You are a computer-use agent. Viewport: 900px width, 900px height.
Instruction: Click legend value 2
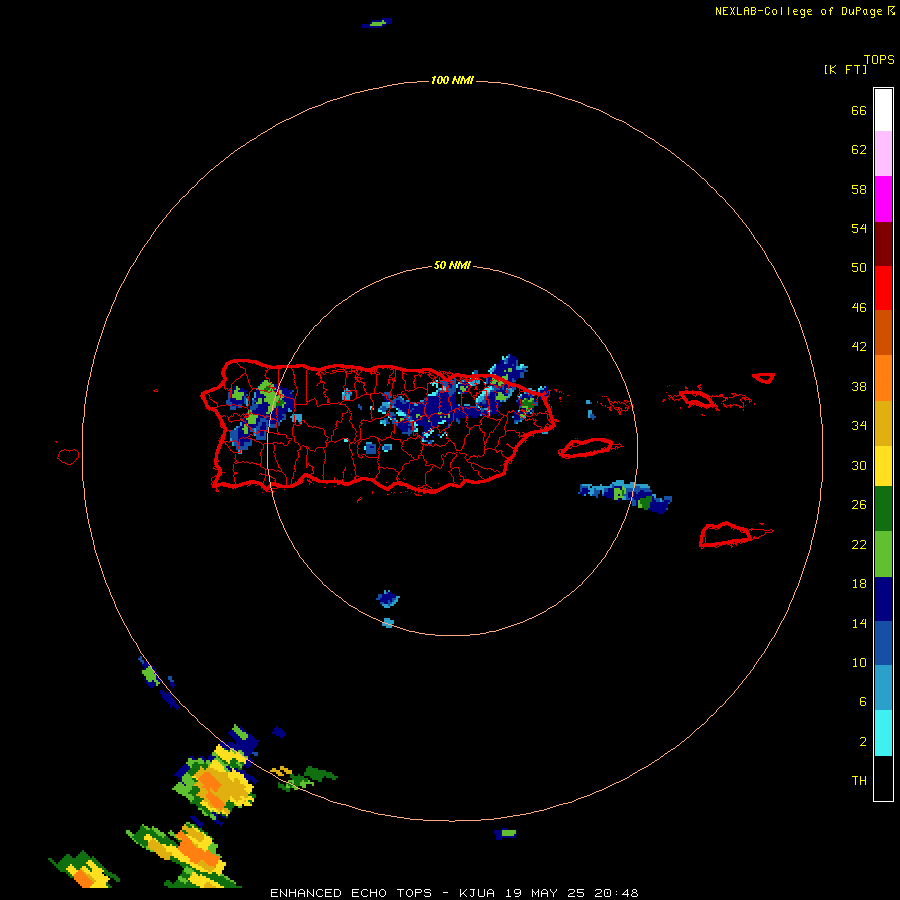click(x=862, y=742)
